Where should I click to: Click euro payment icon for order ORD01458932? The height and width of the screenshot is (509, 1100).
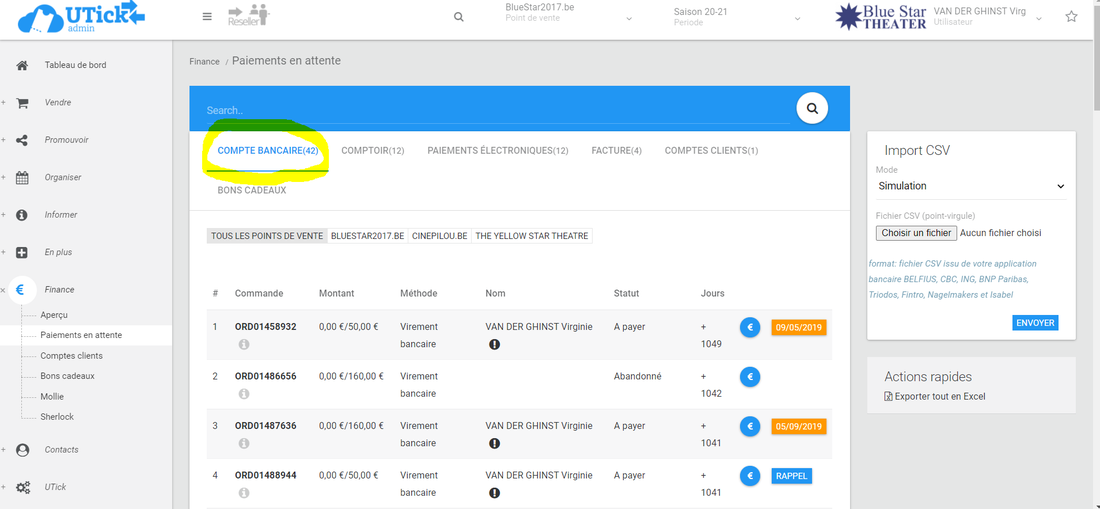click(750, 327)
